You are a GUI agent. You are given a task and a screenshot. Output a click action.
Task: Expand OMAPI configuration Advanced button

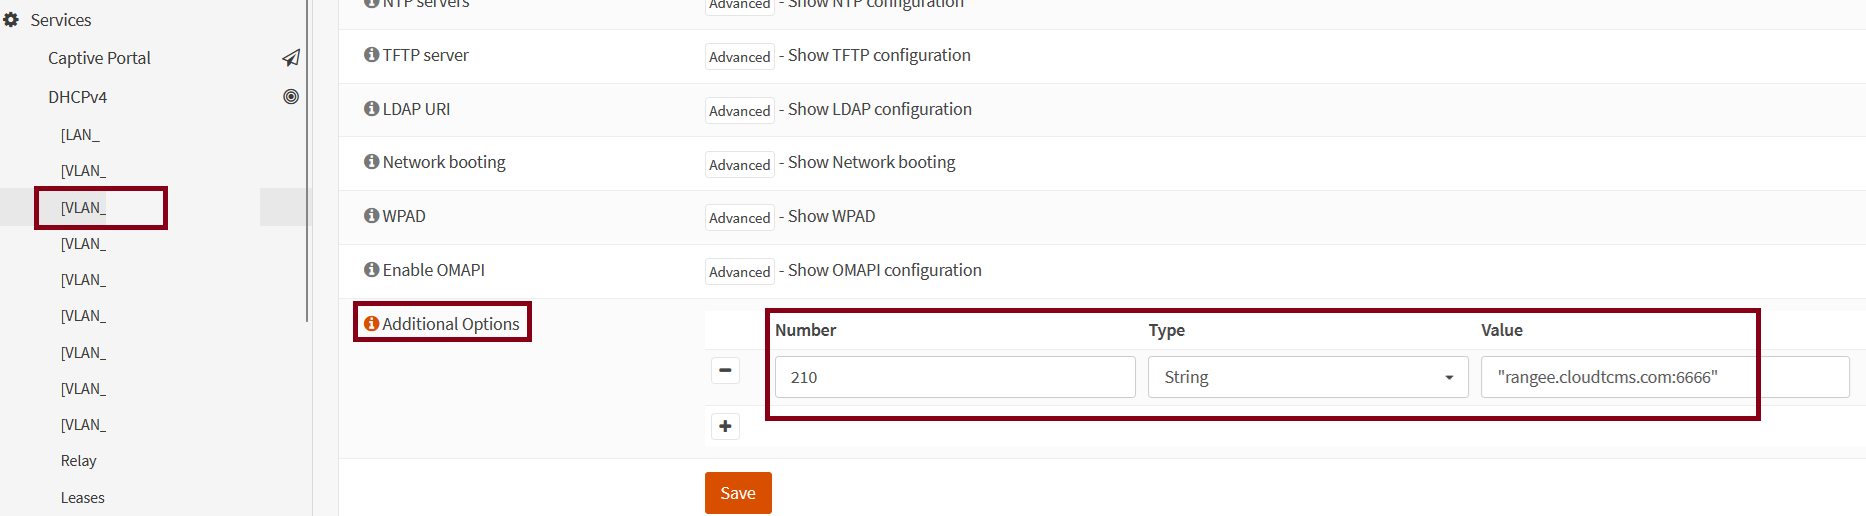point(739,272)
